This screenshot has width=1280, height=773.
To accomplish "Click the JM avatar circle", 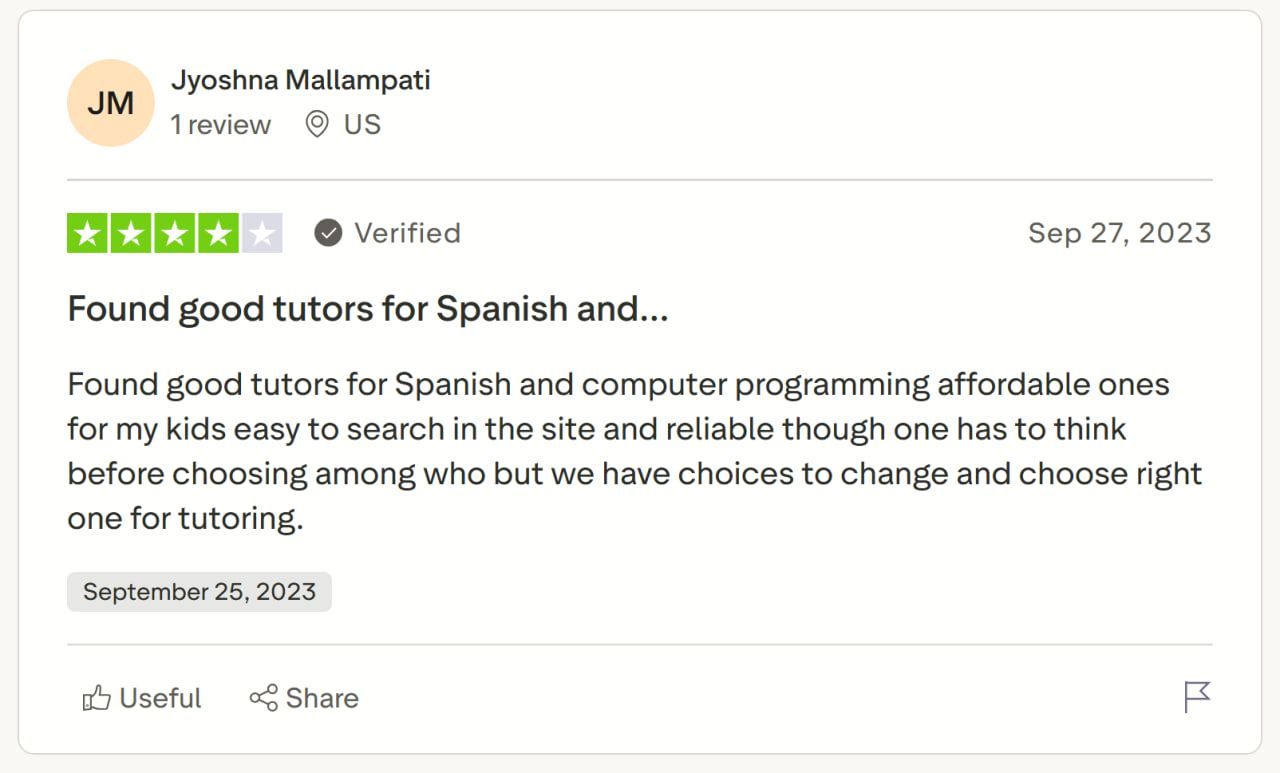I will (110, 102).
